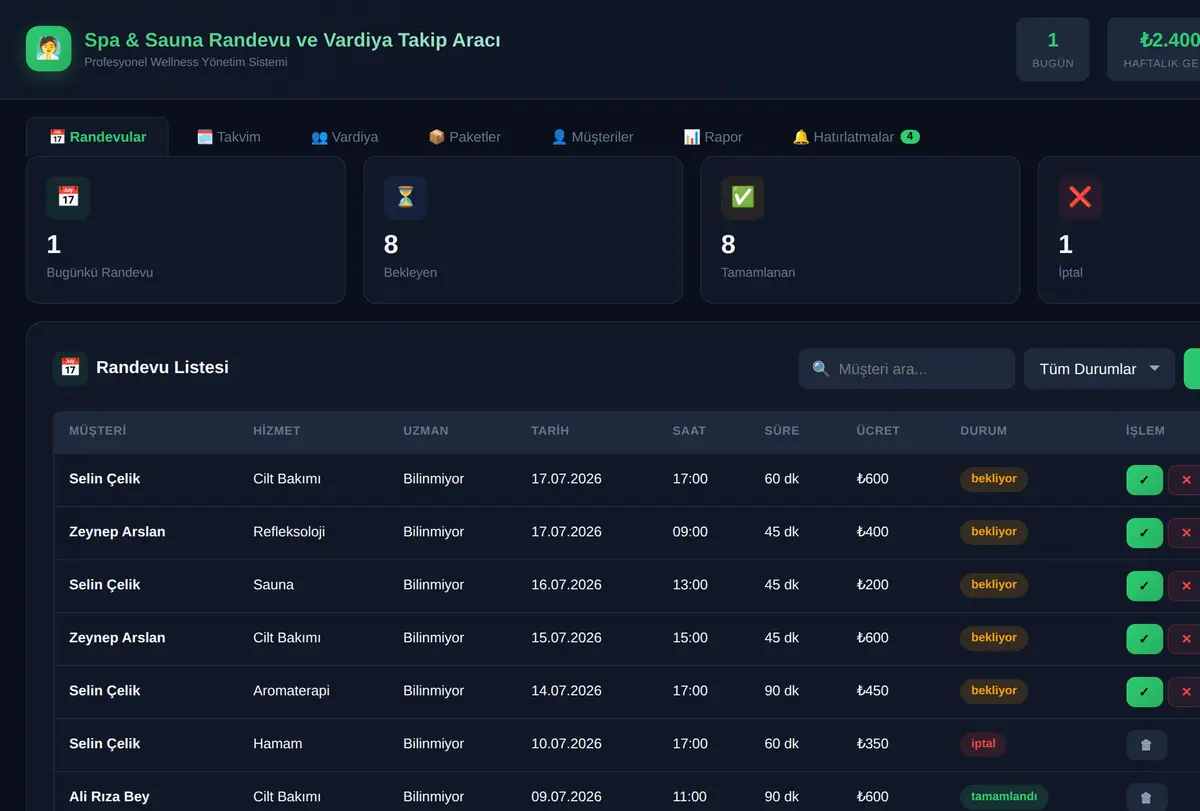Click the red iptal status badge
This screenshot has height=811, width=1200.
coord(983,744)
